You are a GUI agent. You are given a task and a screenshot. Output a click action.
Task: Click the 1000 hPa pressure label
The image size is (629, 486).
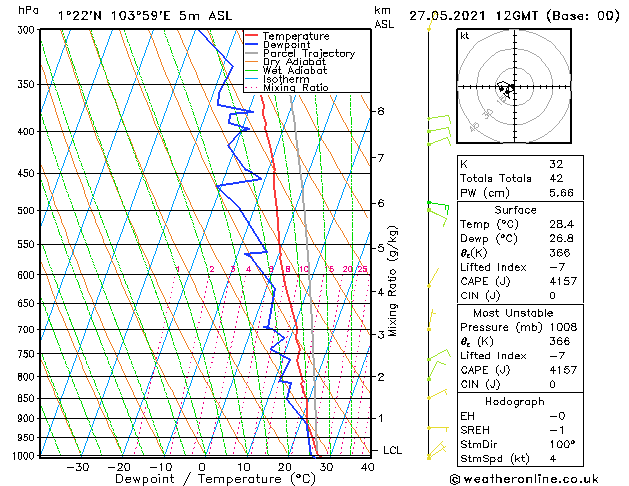pyautogui.click(x=25, y=456)
